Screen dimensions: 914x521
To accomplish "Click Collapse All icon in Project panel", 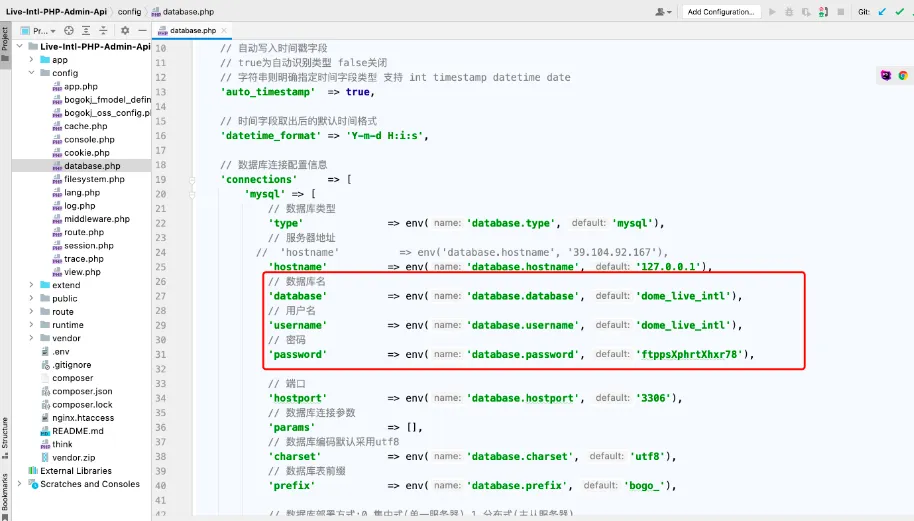I will (103, 30).
